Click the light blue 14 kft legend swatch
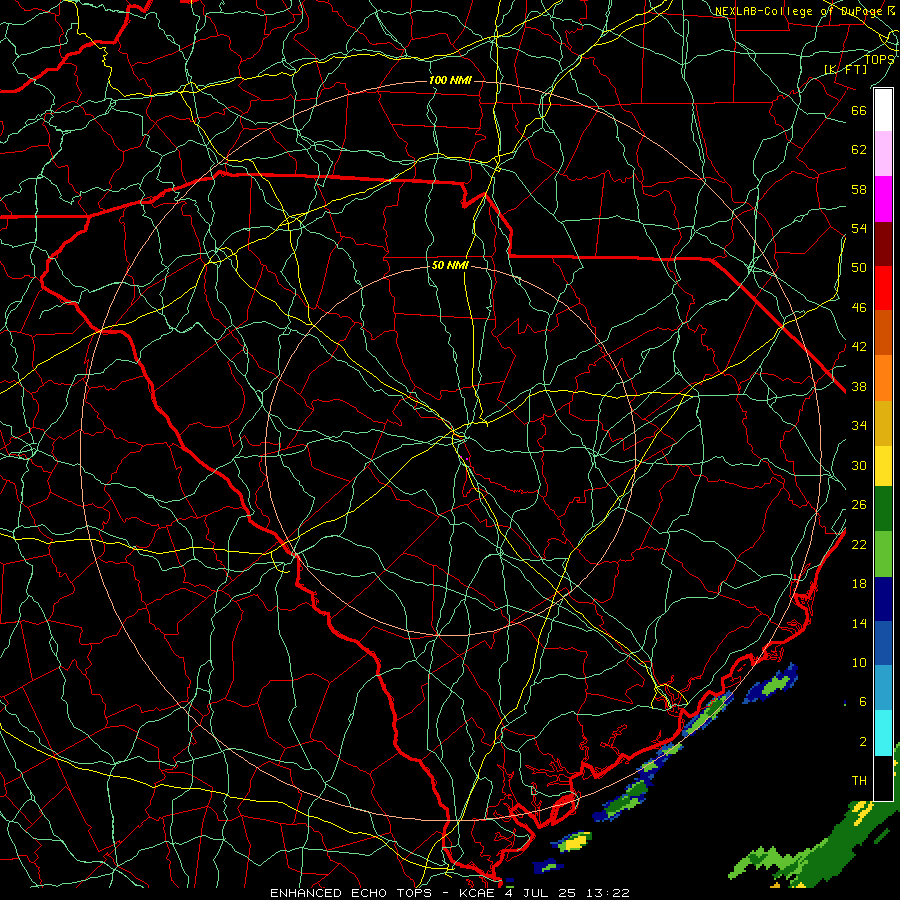This screenshot has height=900, width=900. pos(883,688)
